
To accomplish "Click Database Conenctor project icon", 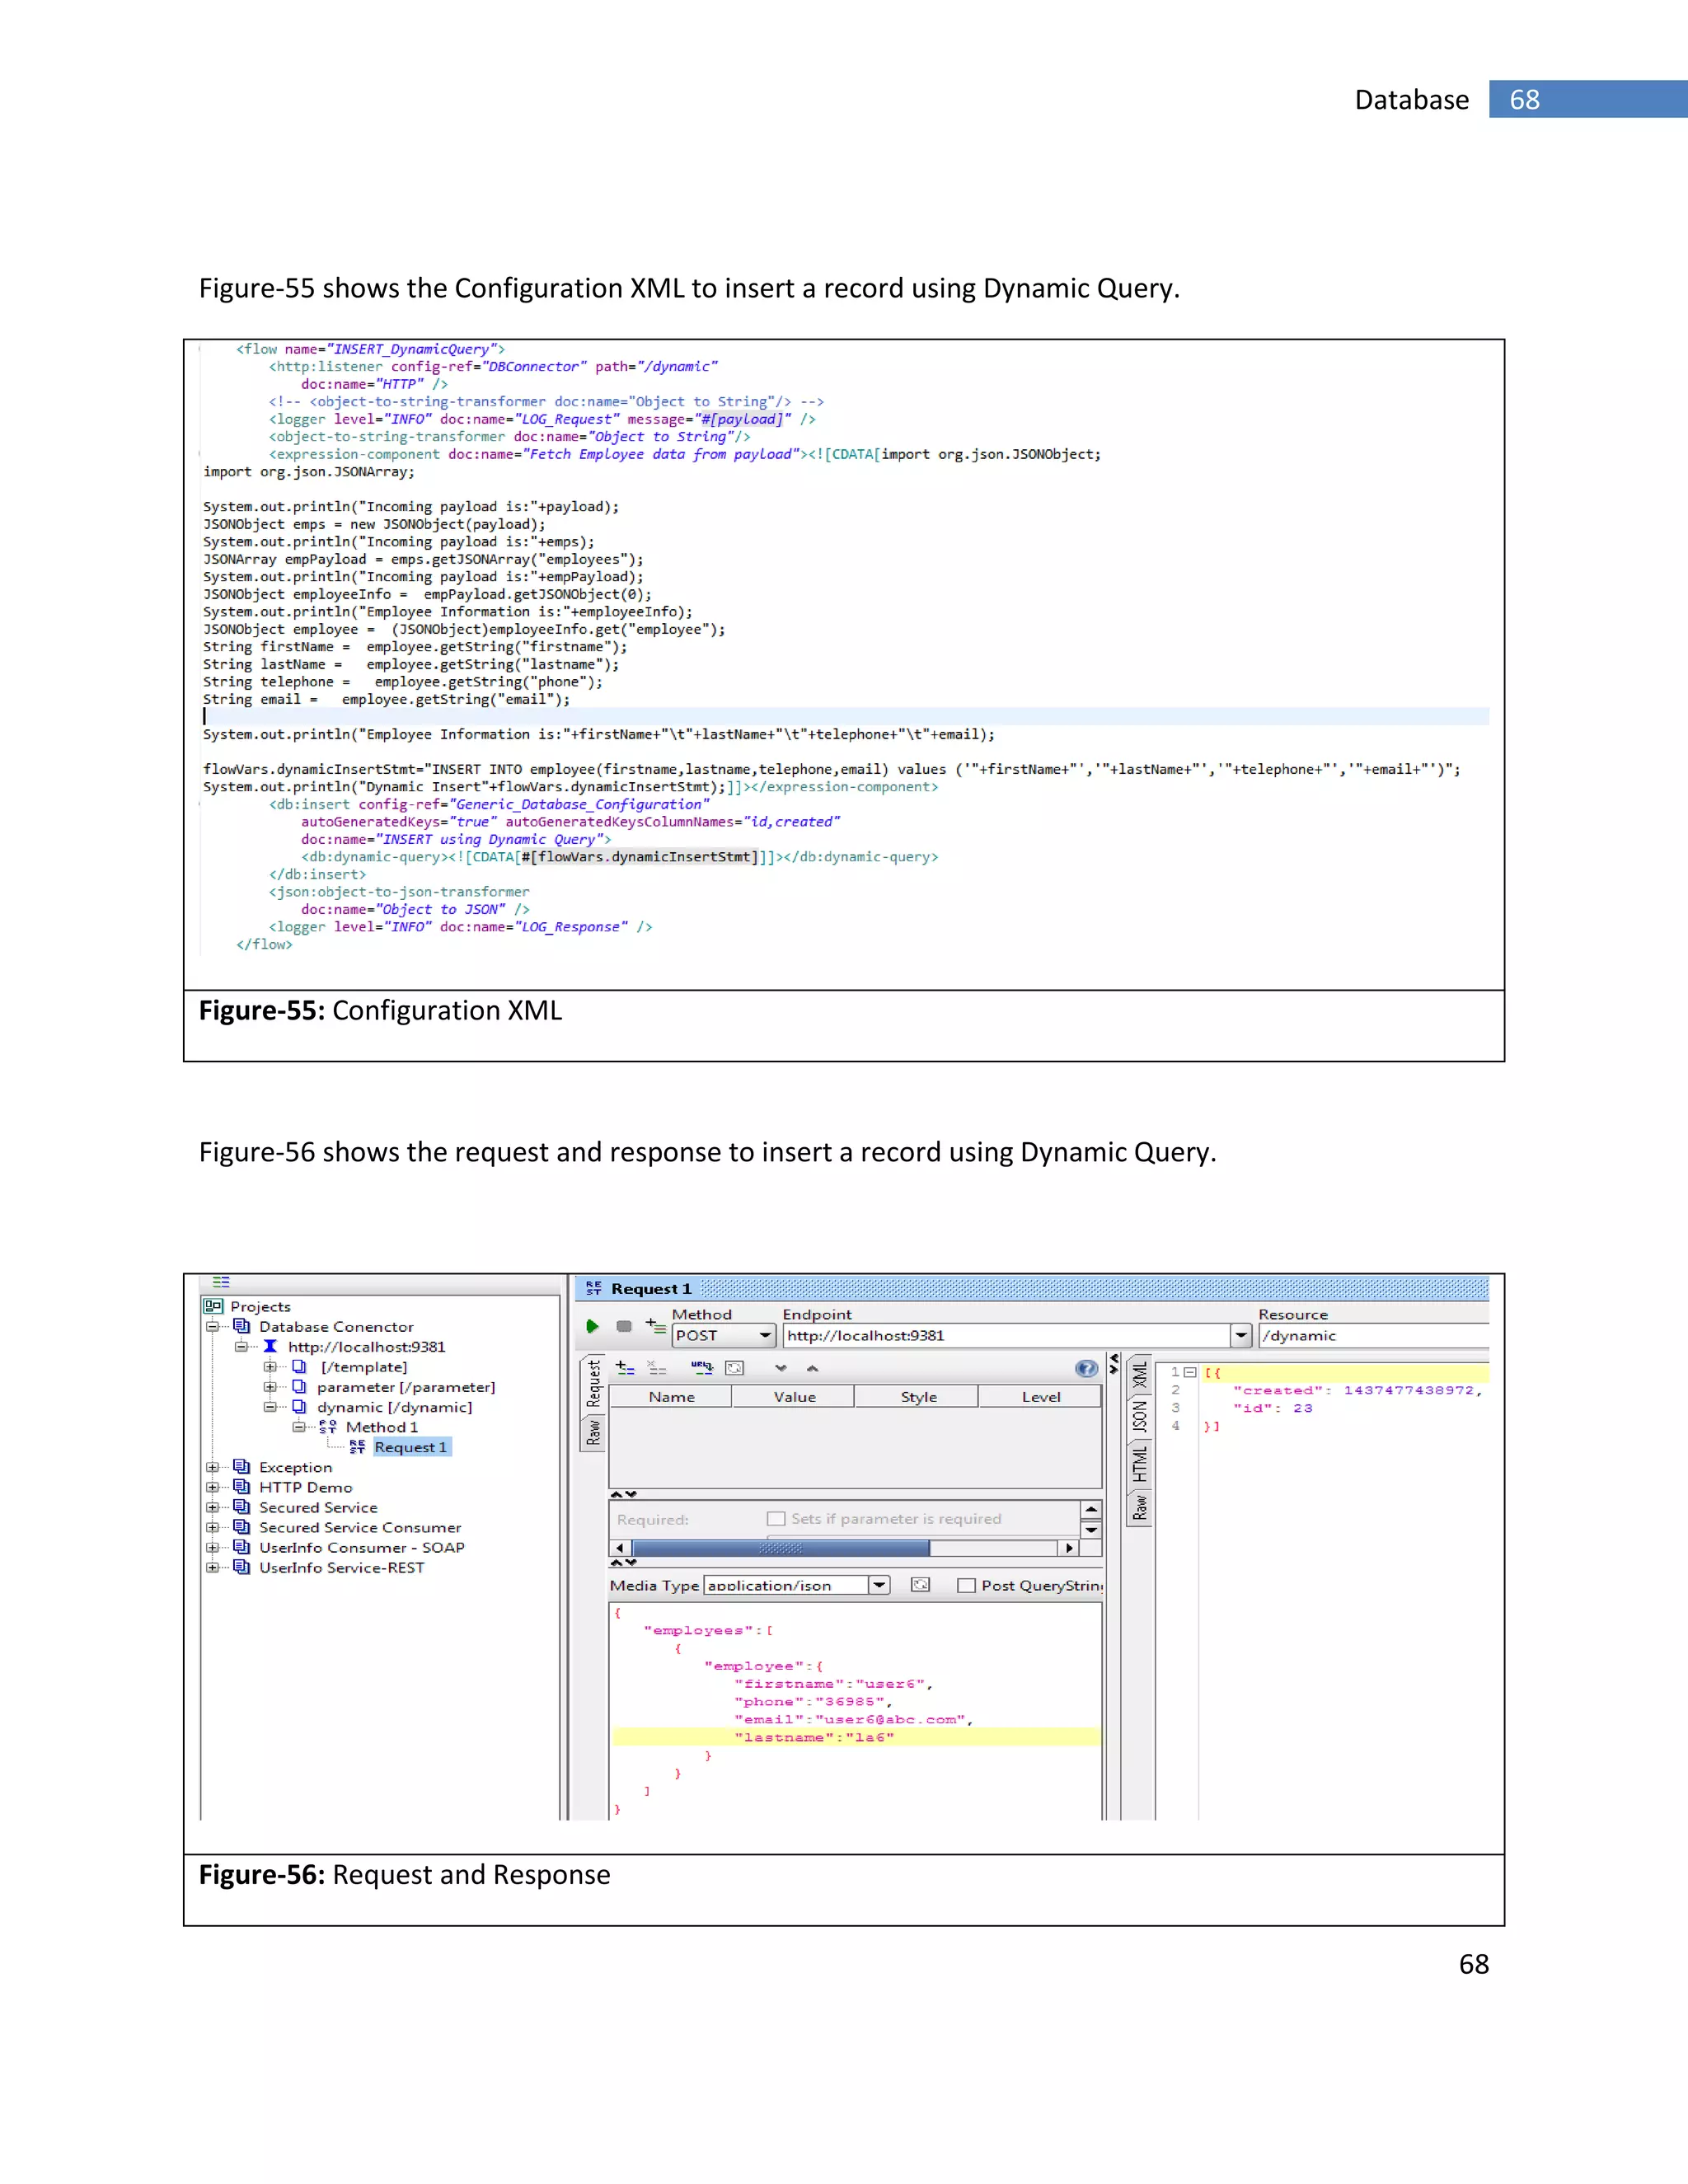I will pyautogui.click(x=241, y=1326).
